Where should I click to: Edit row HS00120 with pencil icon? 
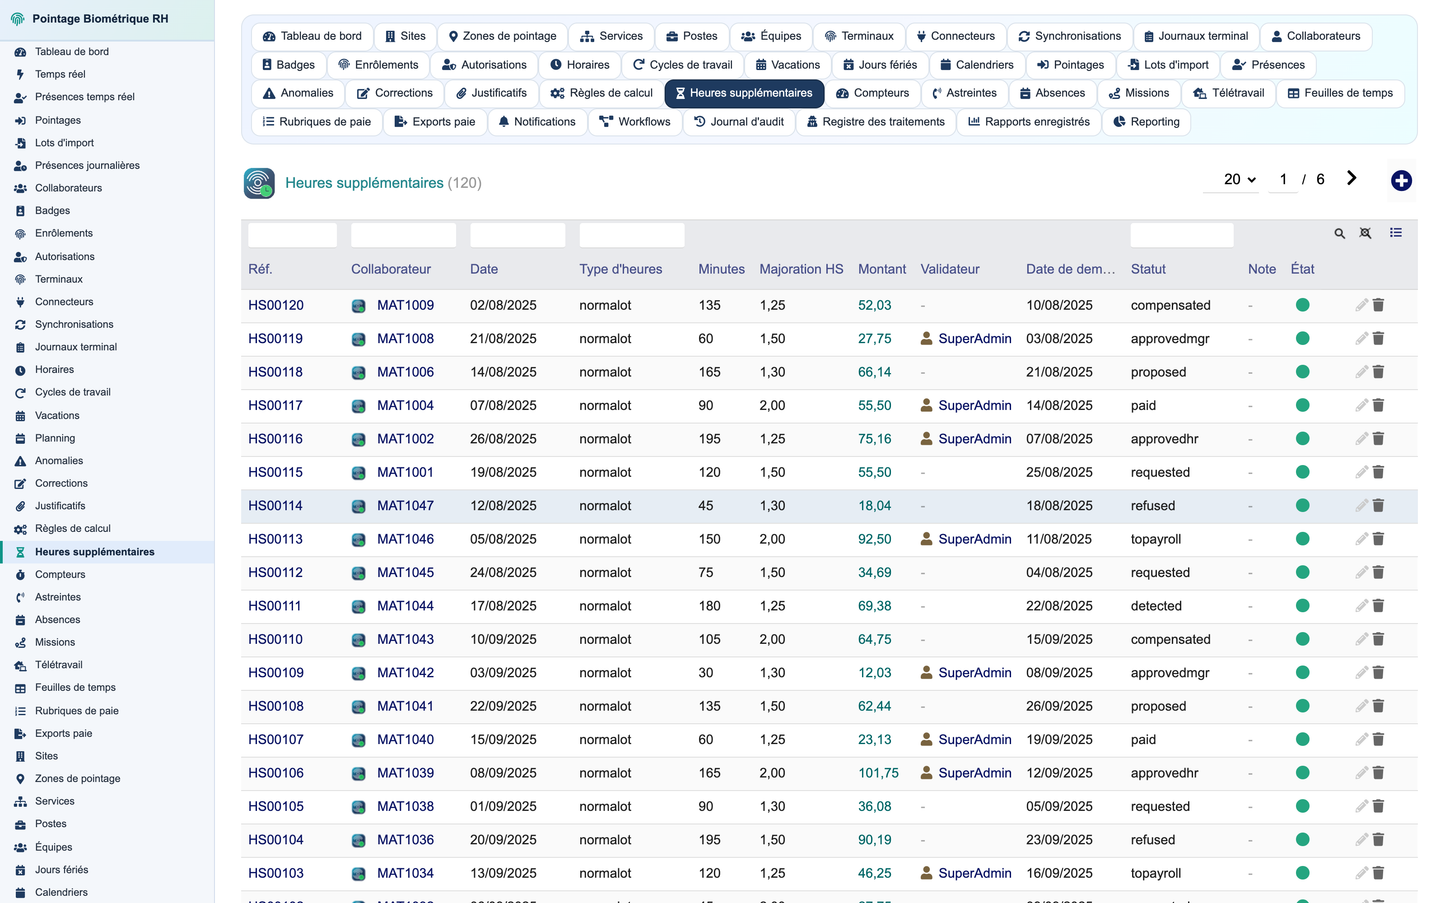(x=1361, y=305)
